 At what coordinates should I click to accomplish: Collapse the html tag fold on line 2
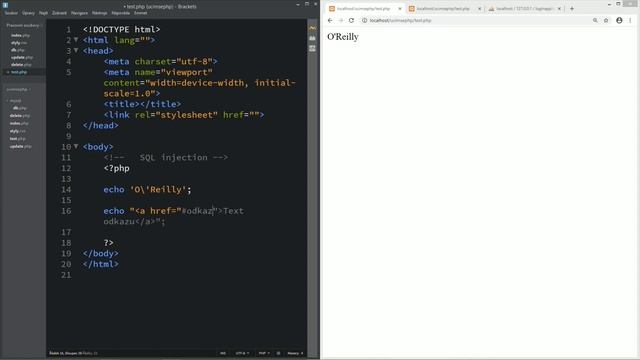coord(76,40)
